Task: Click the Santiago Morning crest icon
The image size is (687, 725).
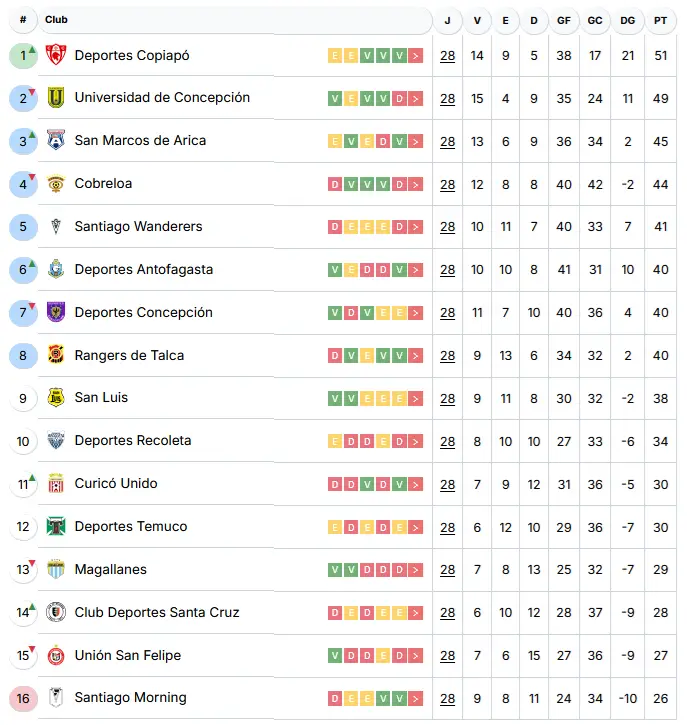Action: [56, 698]
